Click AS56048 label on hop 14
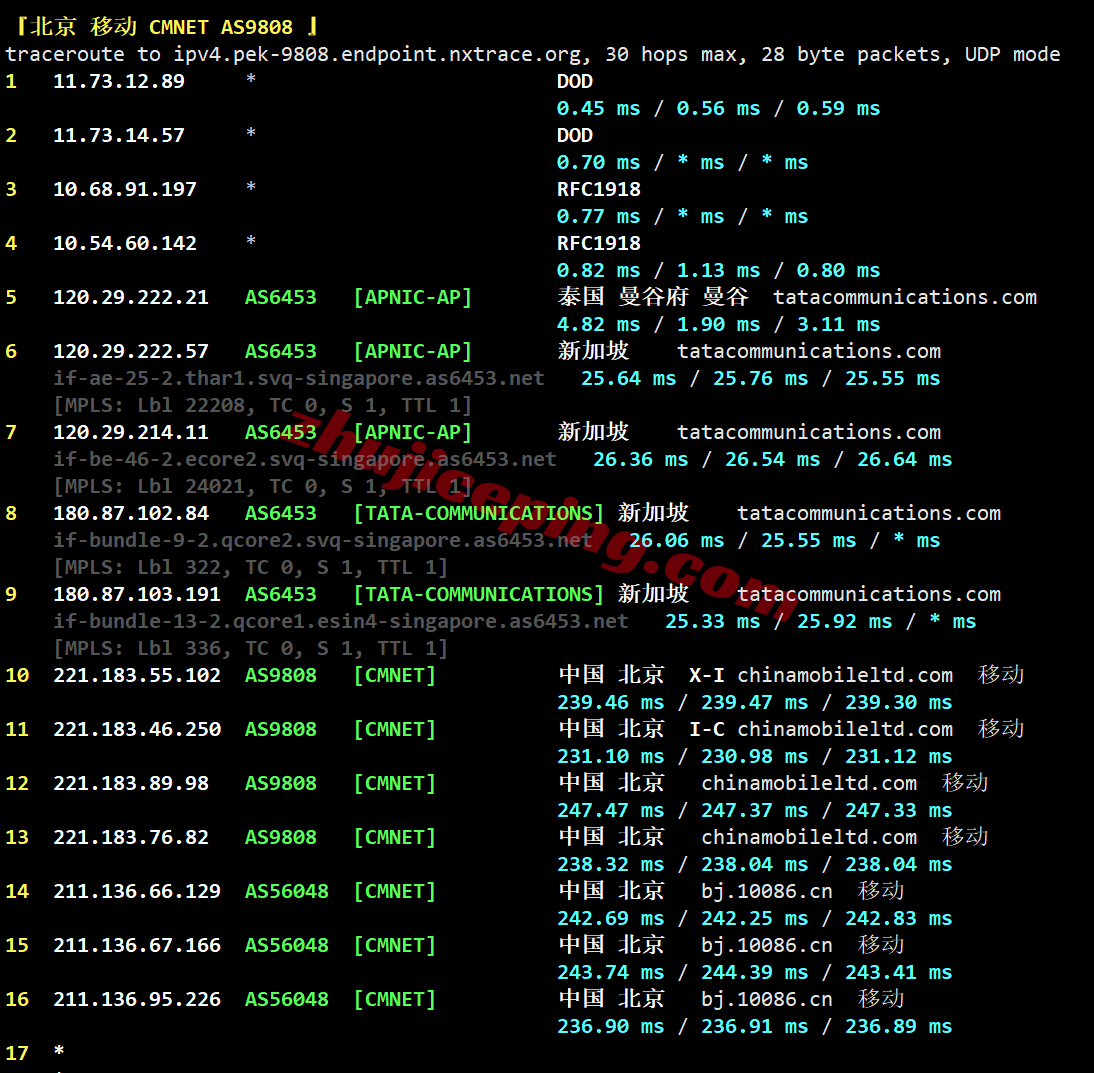 [287, 892]
